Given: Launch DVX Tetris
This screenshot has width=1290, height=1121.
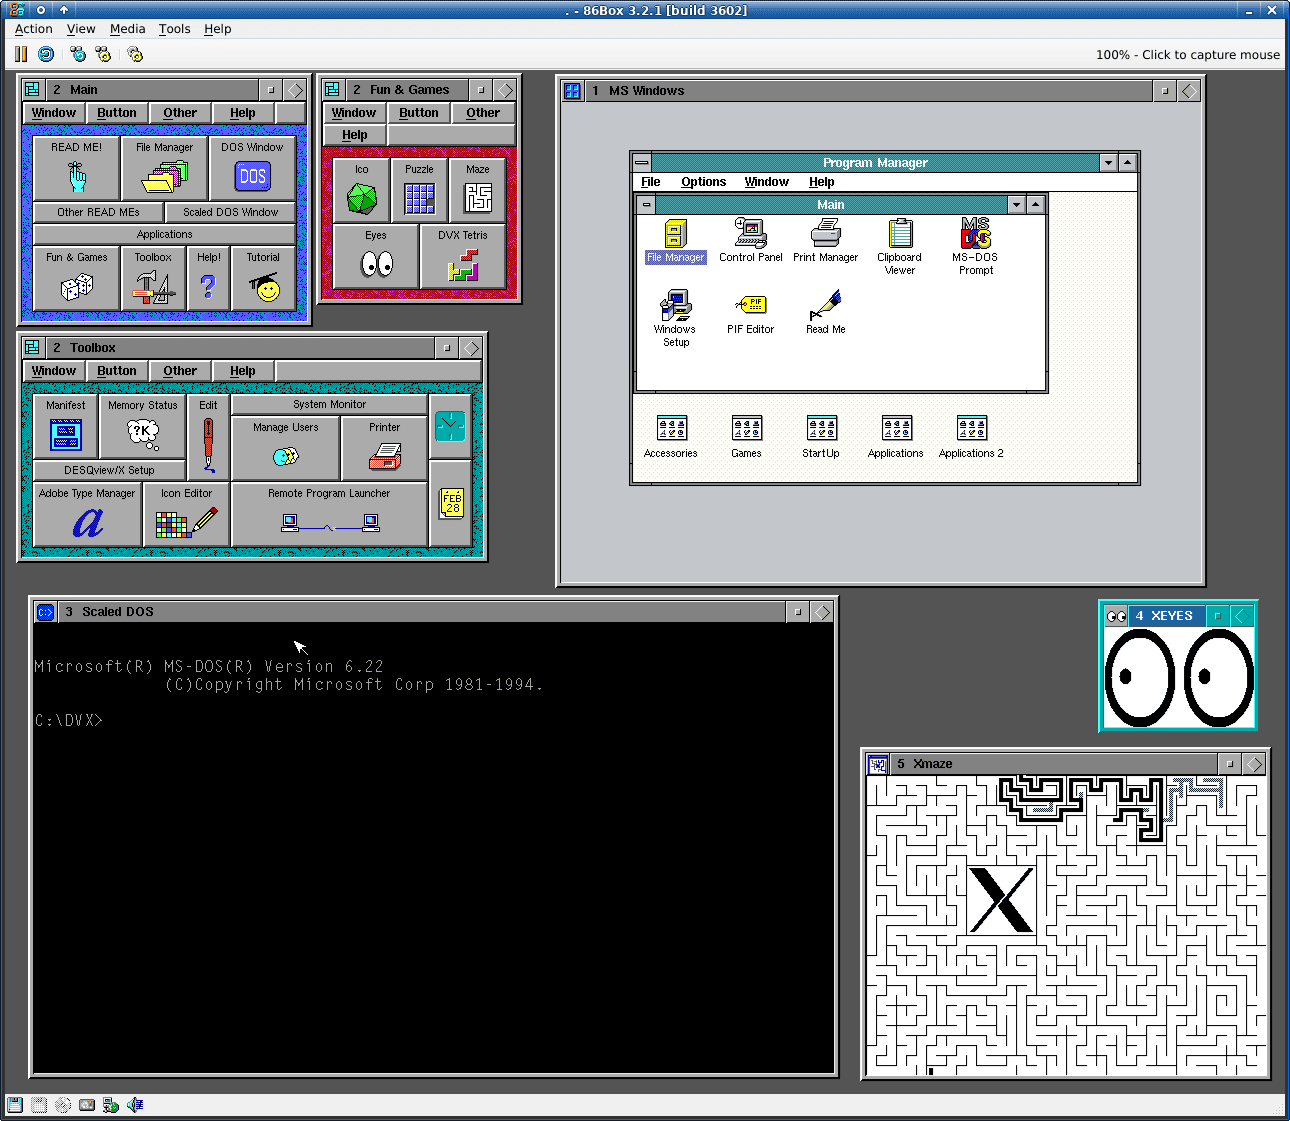Looking at the screenshot, I should (x=463, y=256).
